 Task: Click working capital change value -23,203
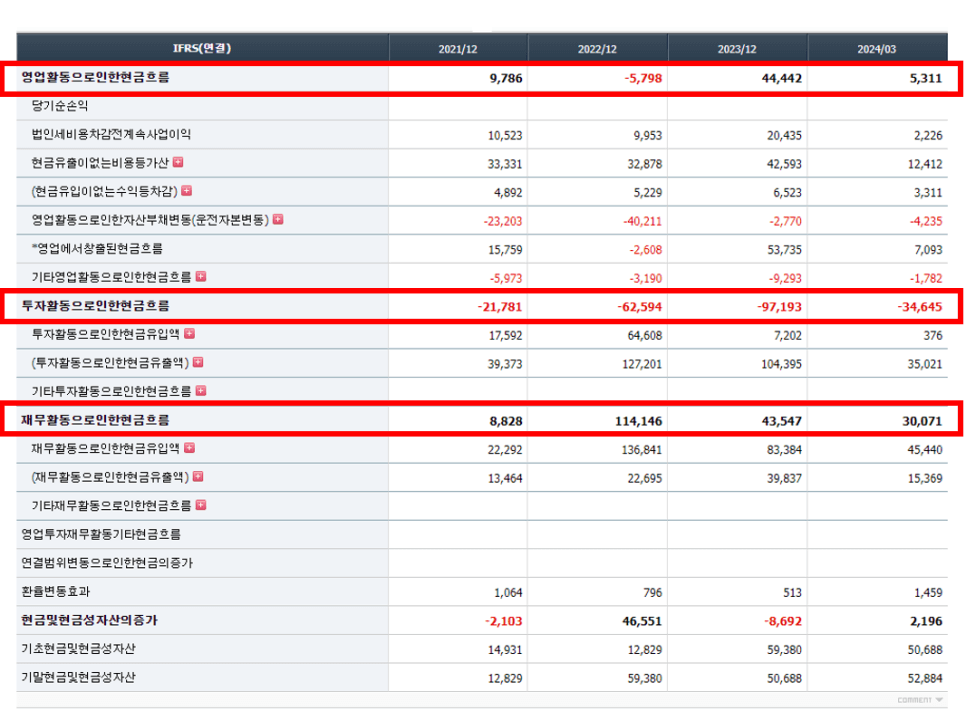pyautogui.click(x=503, y=221)
